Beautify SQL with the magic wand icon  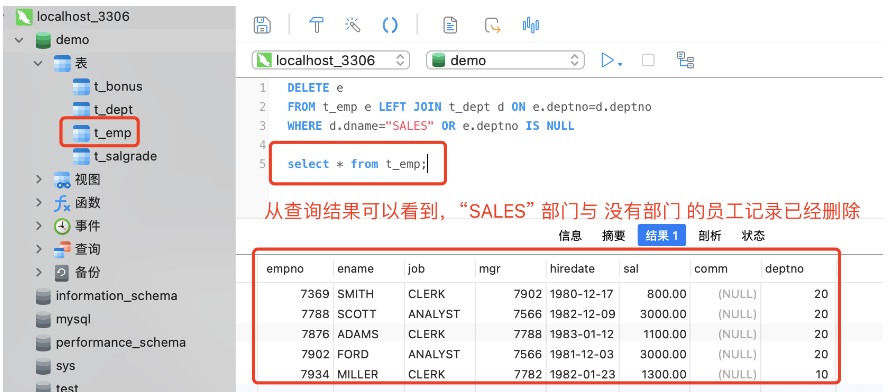(353, 25)
